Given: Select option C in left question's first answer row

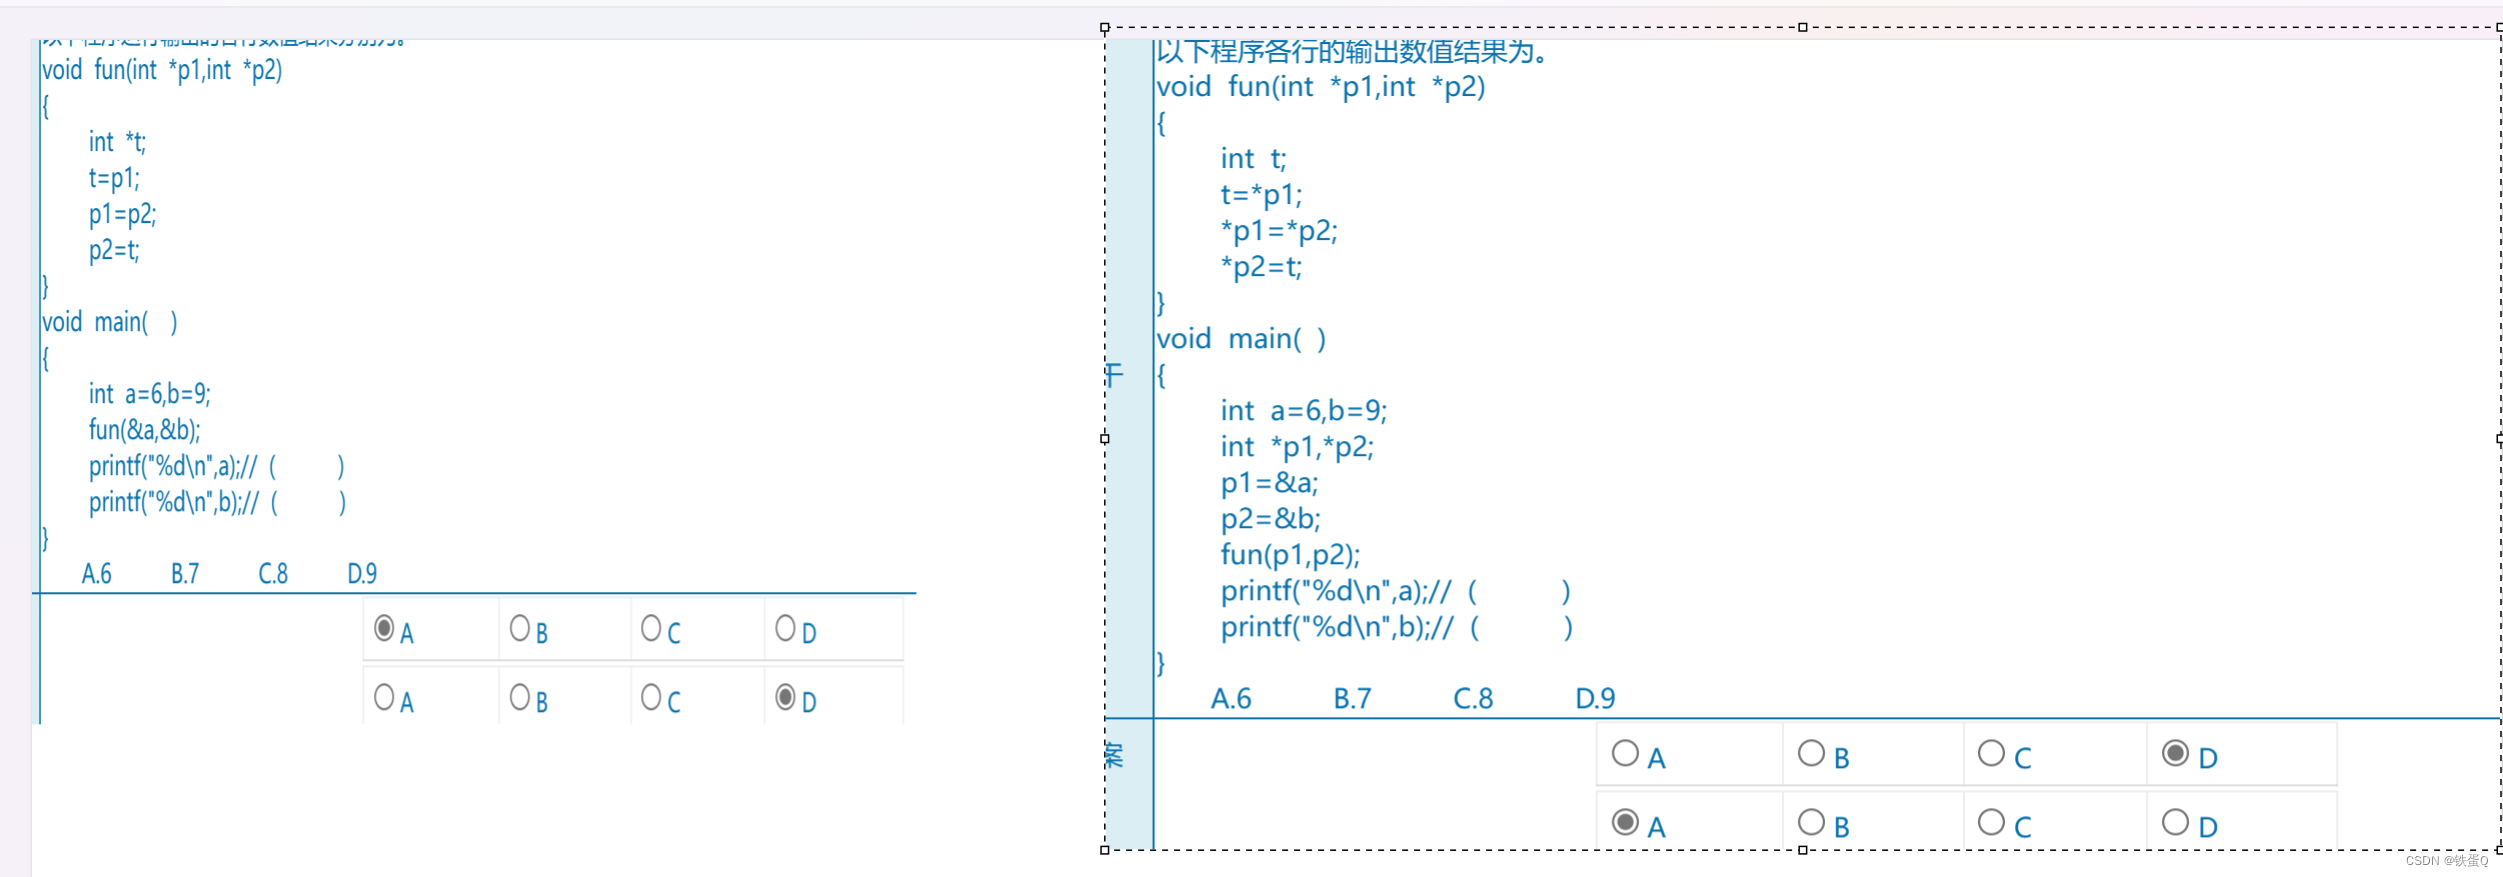Looking at the screenshot, I should [651, 628].
